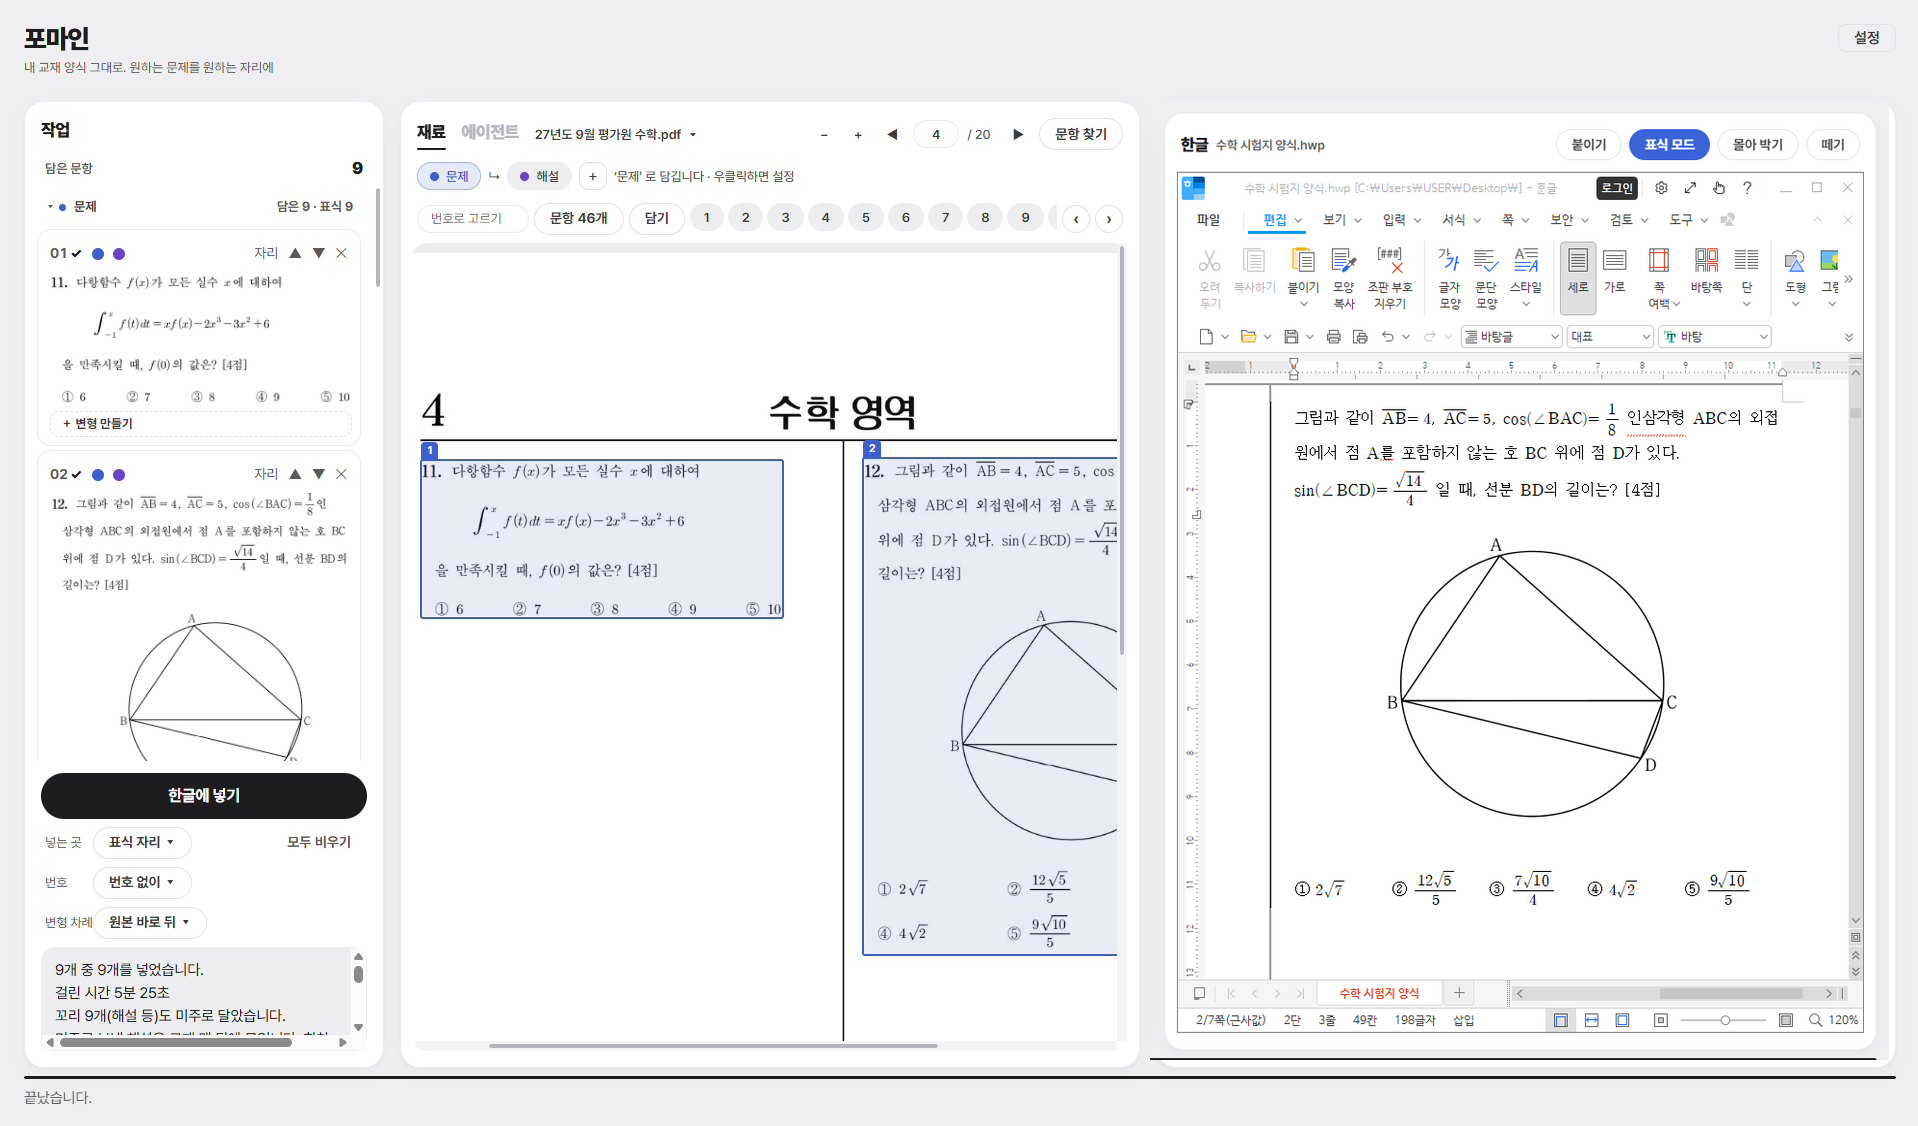Select the magnifier zoom icon next to 120%
This screenshot has width=1918, height=1126.
tap(1815, 1020)
